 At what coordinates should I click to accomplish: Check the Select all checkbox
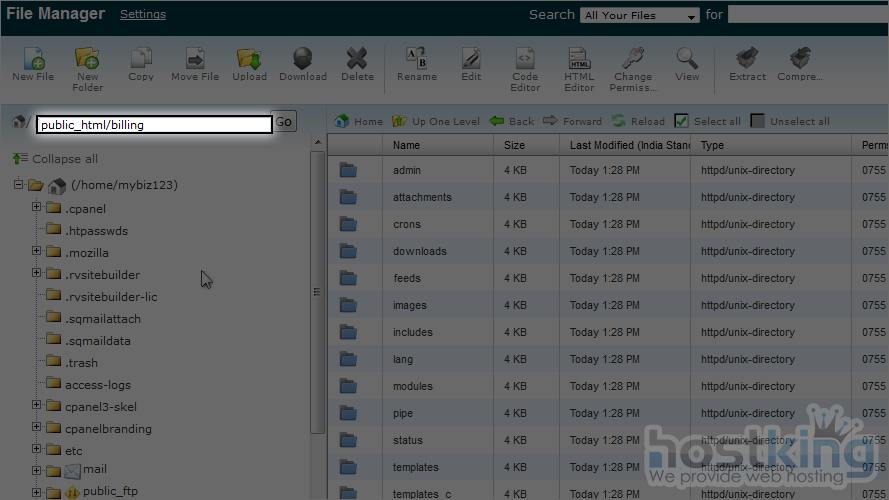click(681, 121)
